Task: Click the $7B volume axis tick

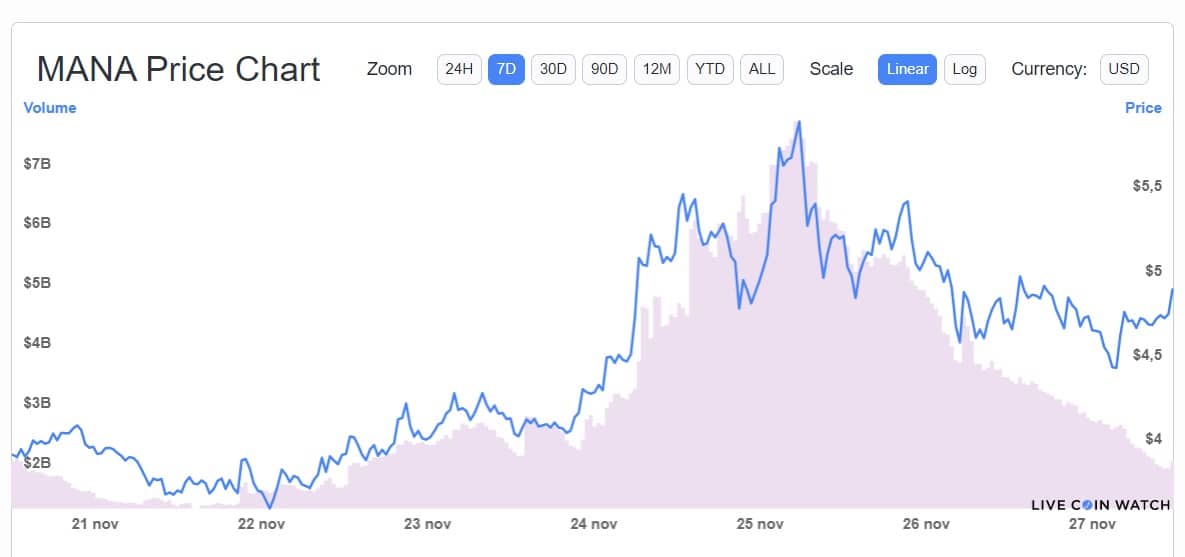Action: [37, 163]
